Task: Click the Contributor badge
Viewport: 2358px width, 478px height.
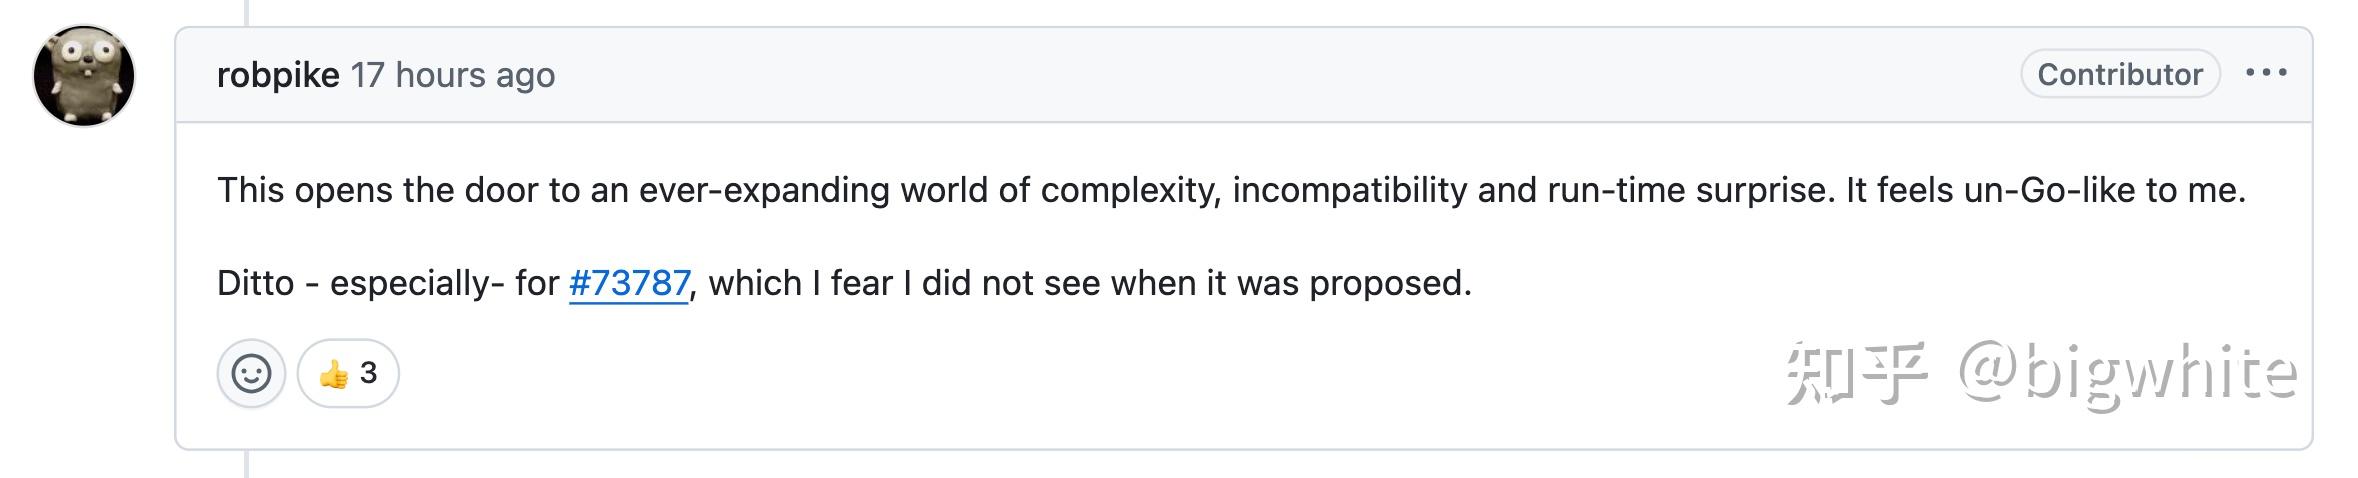Action: [x=2119, y=75]
